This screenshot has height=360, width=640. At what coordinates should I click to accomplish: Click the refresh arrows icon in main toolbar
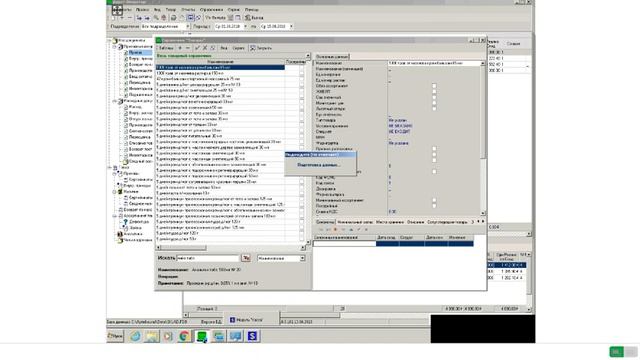point(198,18)
